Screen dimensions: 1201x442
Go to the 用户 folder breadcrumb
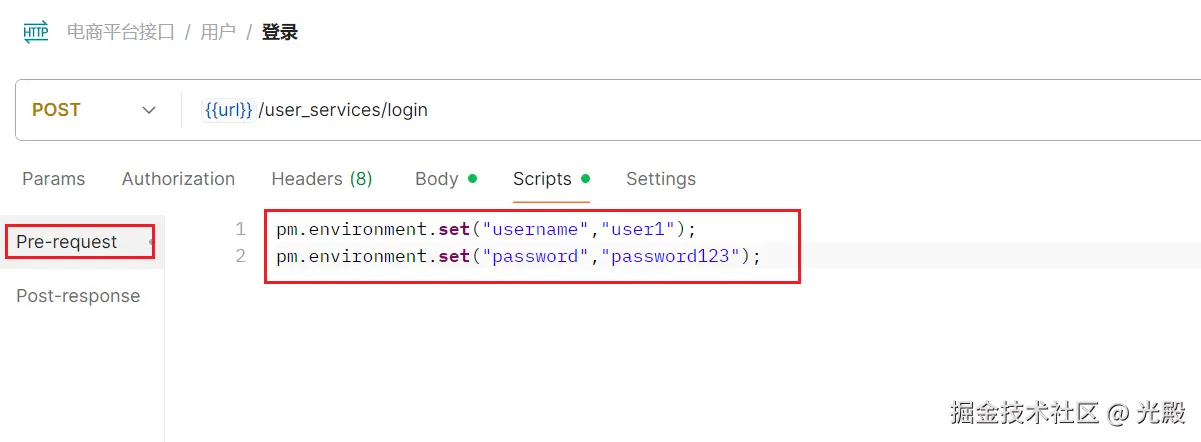click(218, 32)
